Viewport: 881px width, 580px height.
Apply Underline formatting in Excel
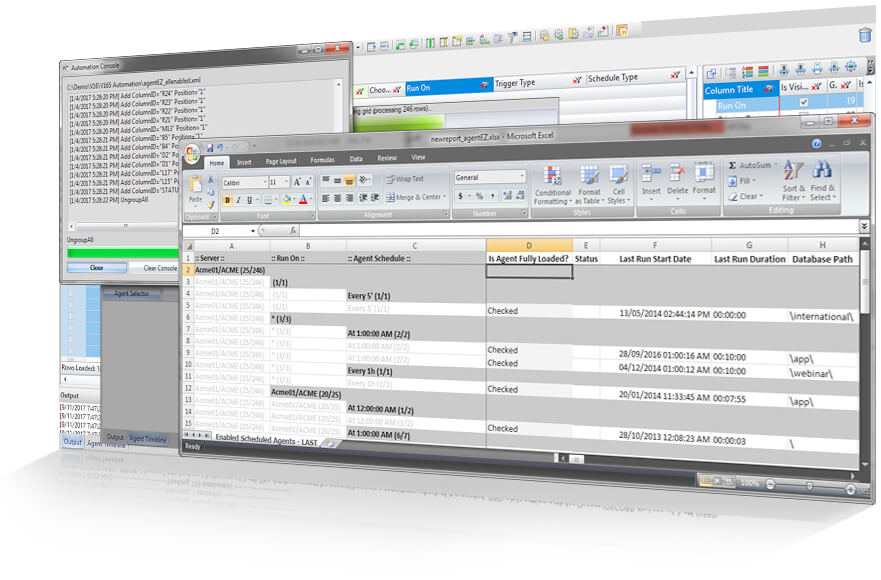tap(249, 200)
